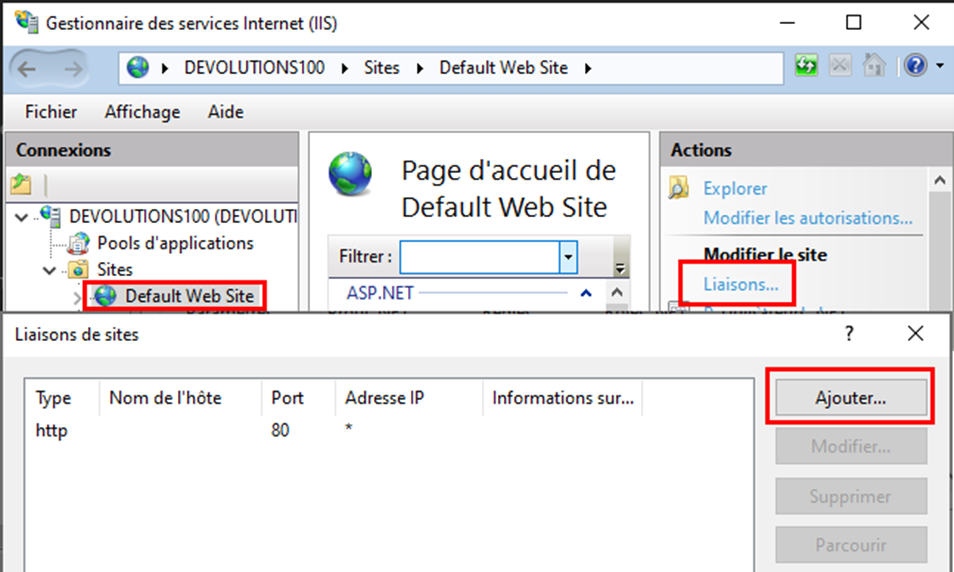Select Default Web Site in tree
The image size is (954, 572).
pos(189,296)
